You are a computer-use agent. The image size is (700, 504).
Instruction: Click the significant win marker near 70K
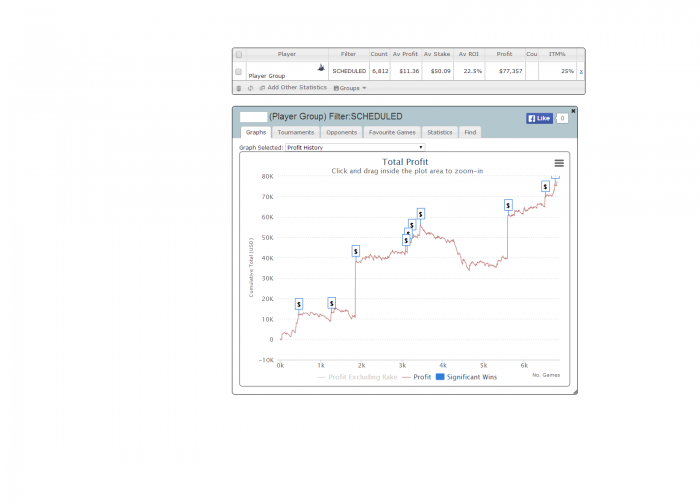545,187
